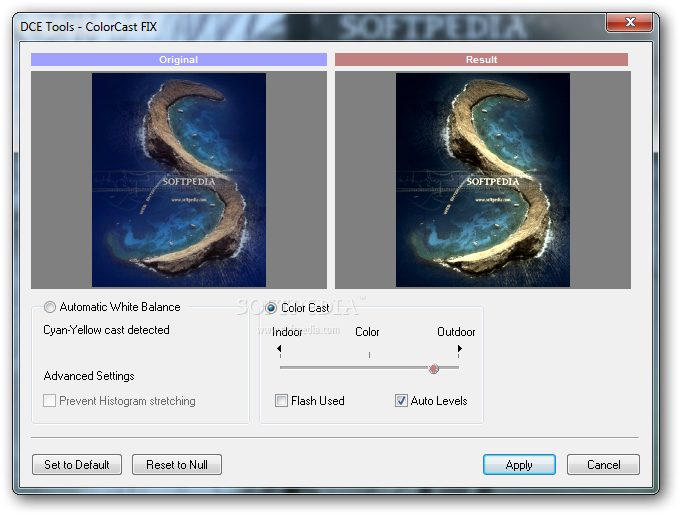Select the Color Cast radio option
The height and width of the screenshot is (515, 680).
(271, 308)
